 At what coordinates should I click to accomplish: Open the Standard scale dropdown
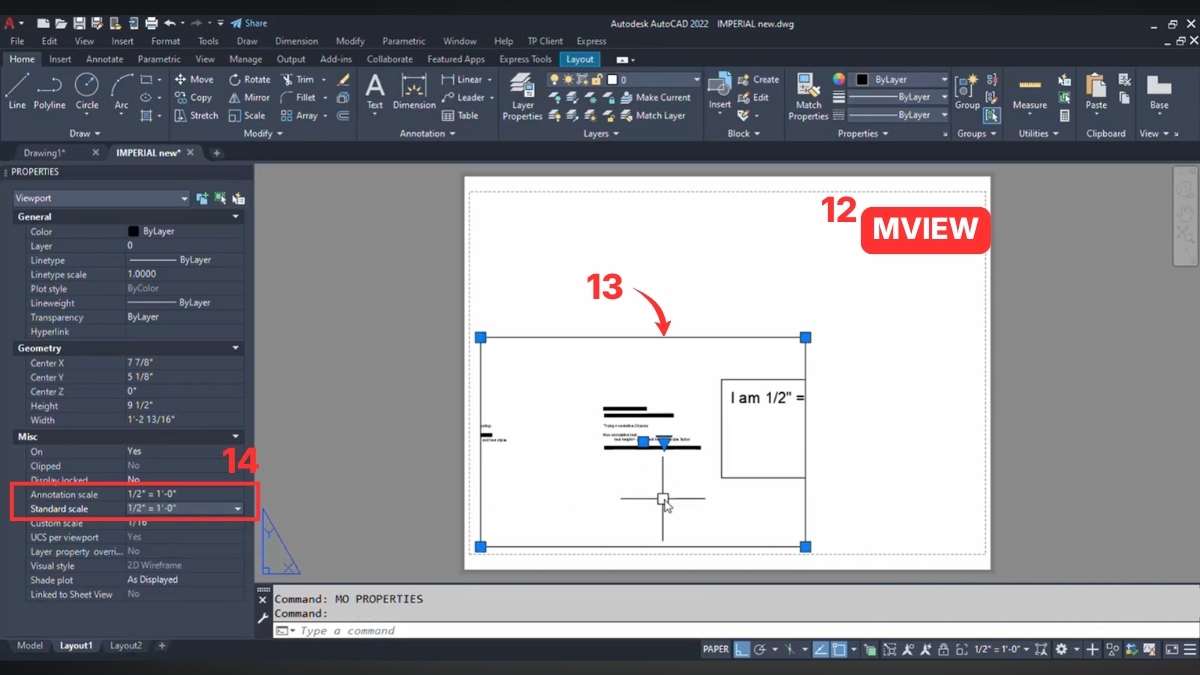click(x=237, y=509)
